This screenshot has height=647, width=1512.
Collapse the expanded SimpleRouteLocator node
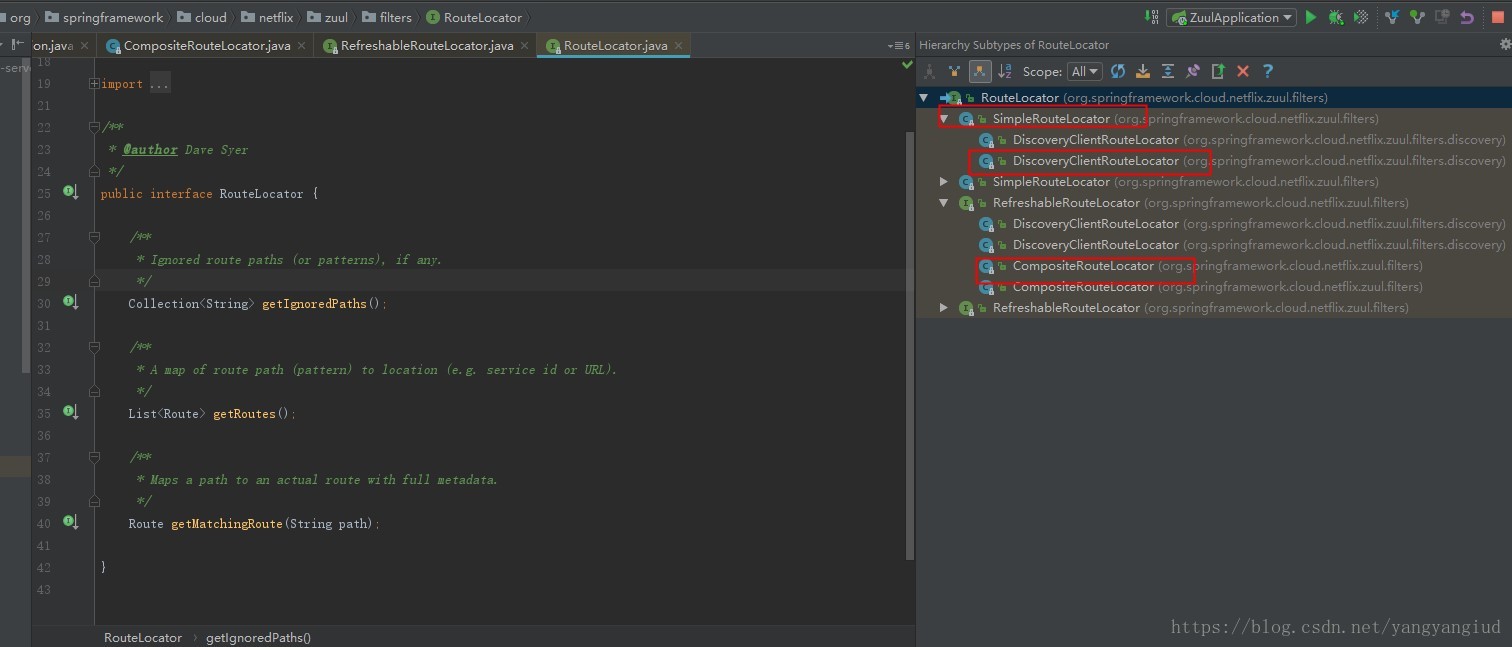[944, 119]
